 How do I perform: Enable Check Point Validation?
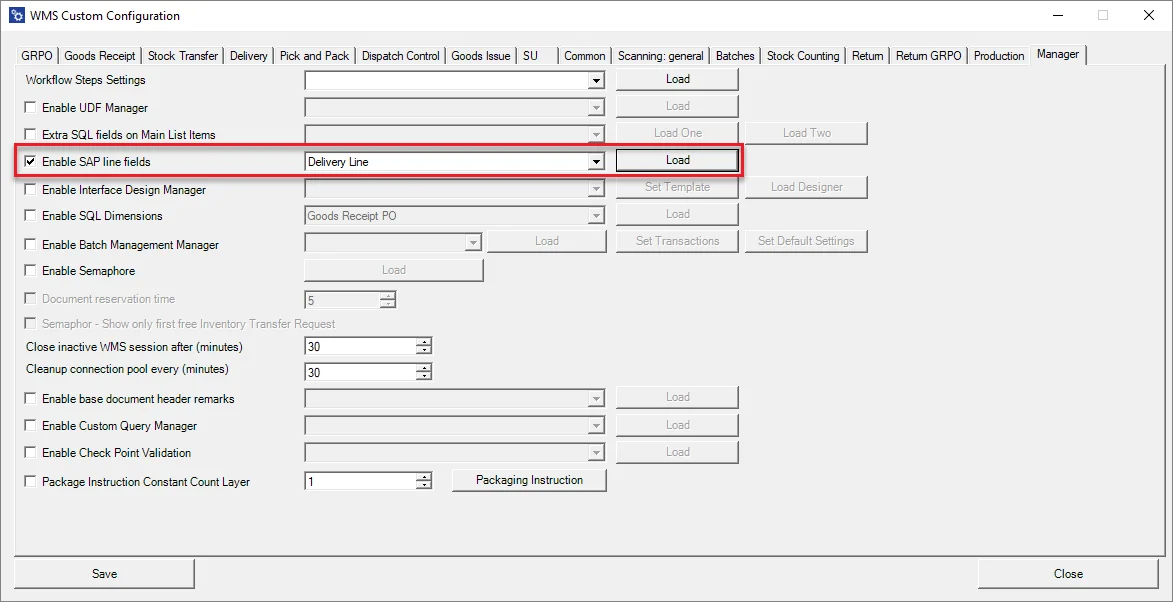click(29, 452)
